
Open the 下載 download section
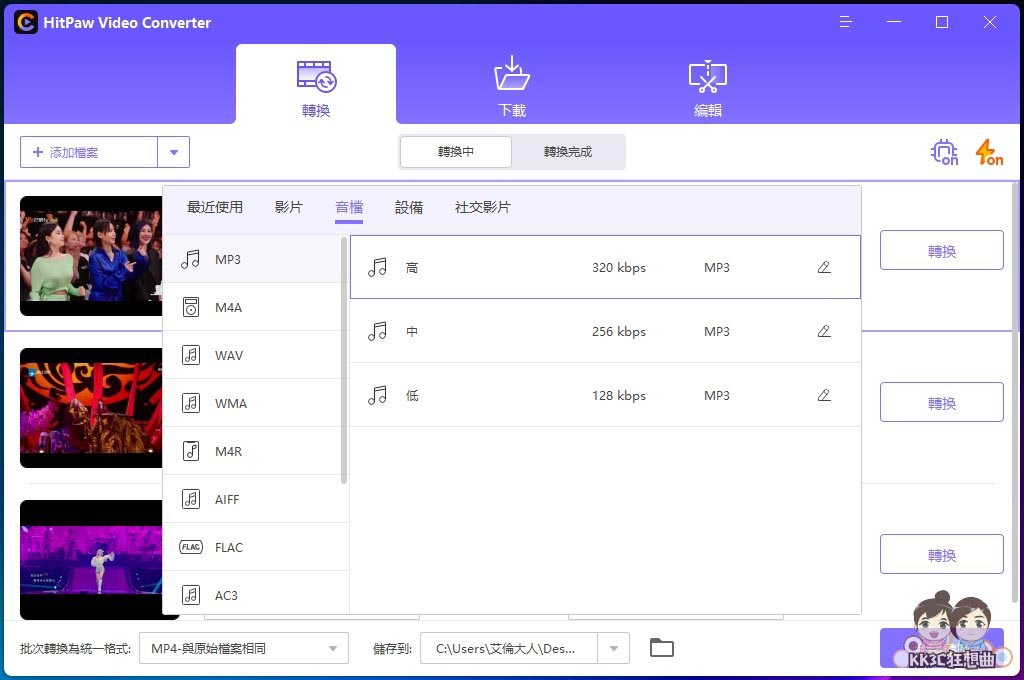click(512, 85)
